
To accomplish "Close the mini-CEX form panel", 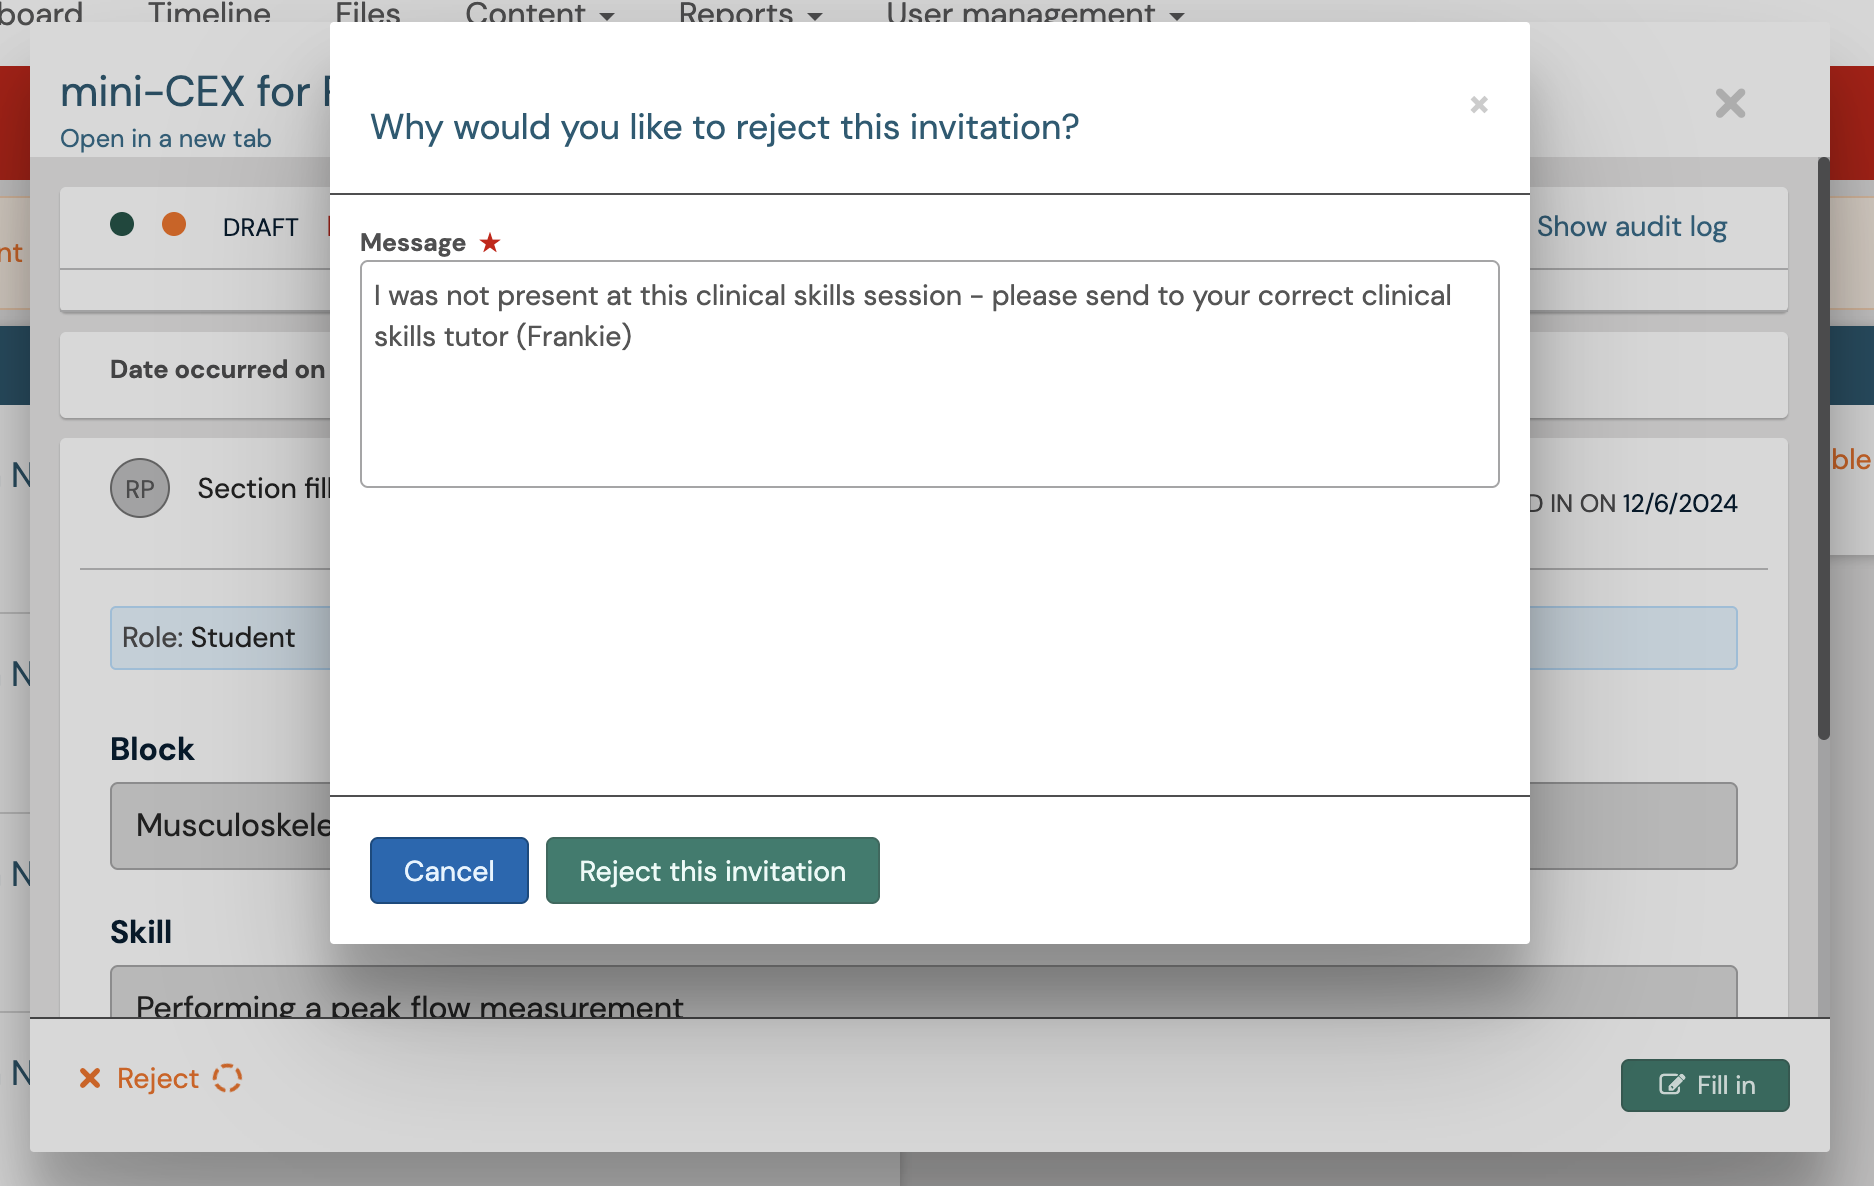I will (1730, 103).
